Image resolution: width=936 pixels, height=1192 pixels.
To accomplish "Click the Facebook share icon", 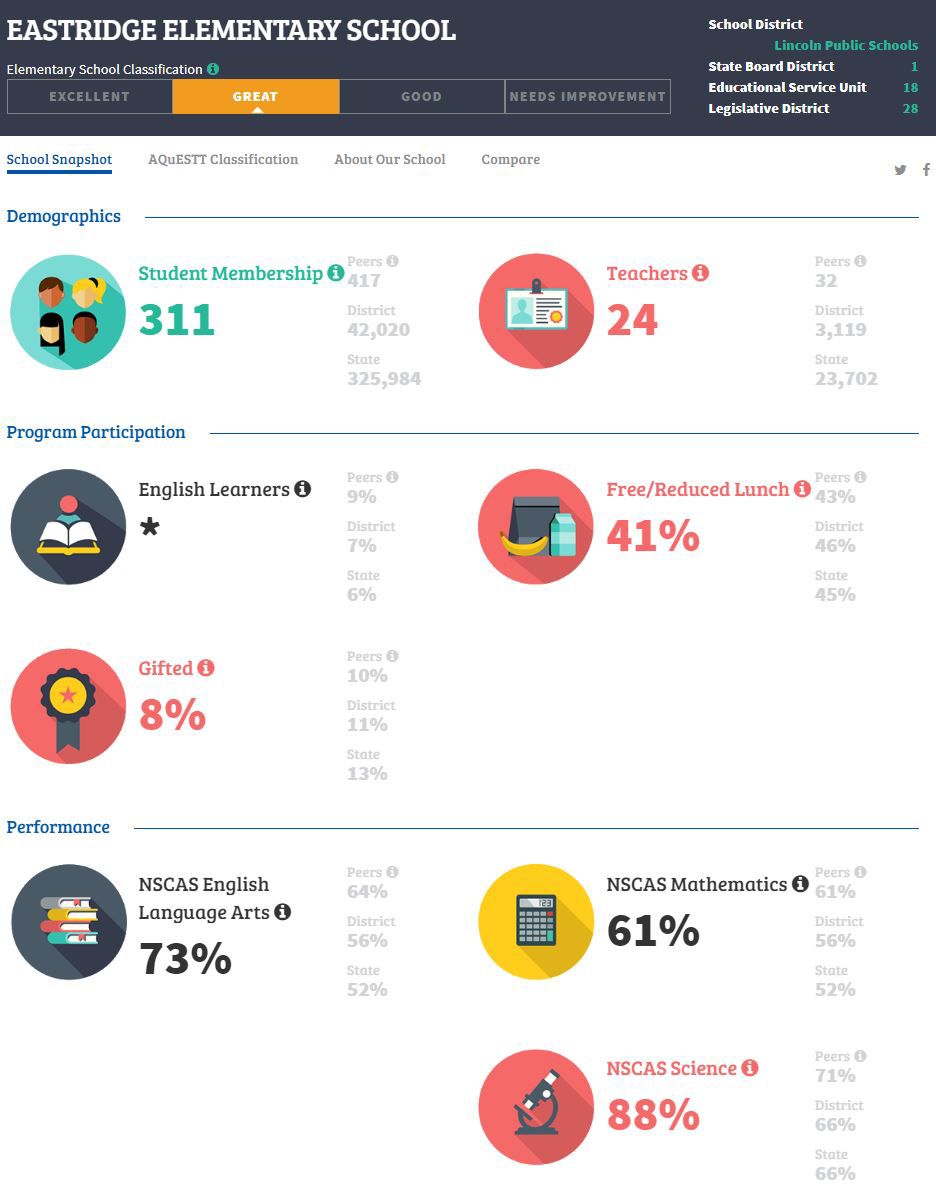I will [926, 170].
